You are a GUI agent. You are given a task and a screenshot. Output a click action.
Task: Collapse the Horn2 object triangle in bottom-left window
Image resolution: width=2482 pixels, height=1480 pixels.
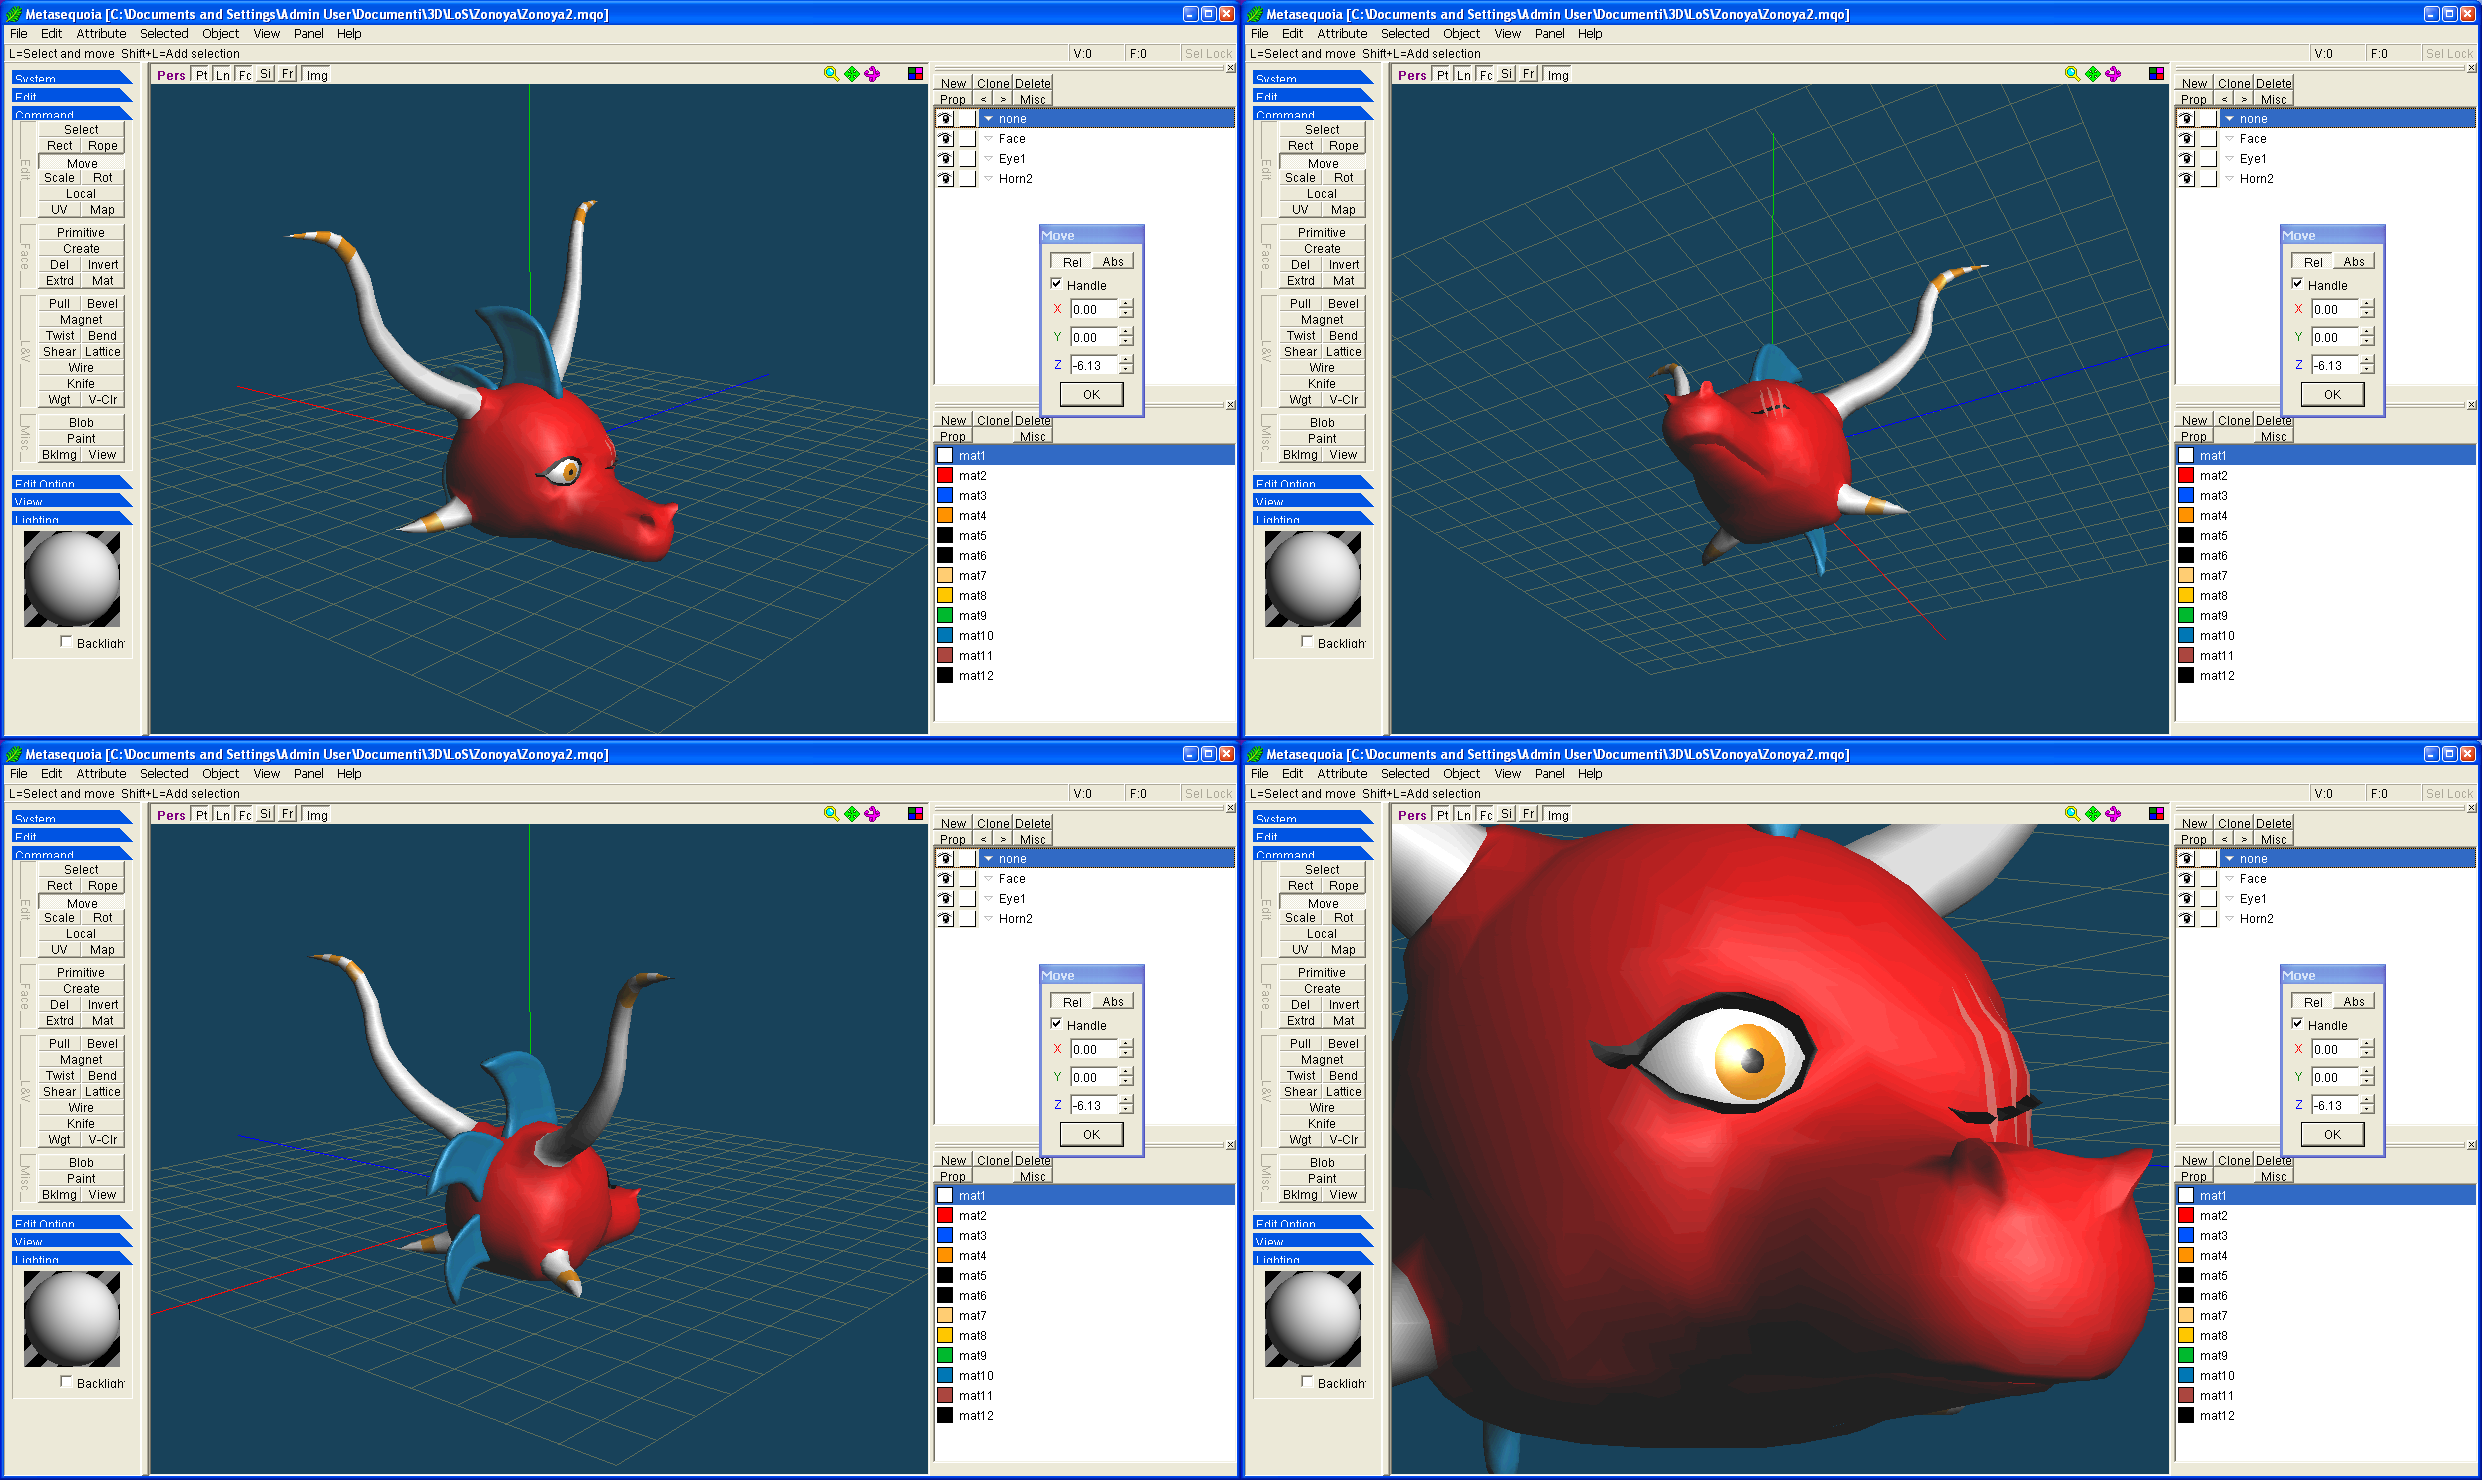(x=988, y=919)
